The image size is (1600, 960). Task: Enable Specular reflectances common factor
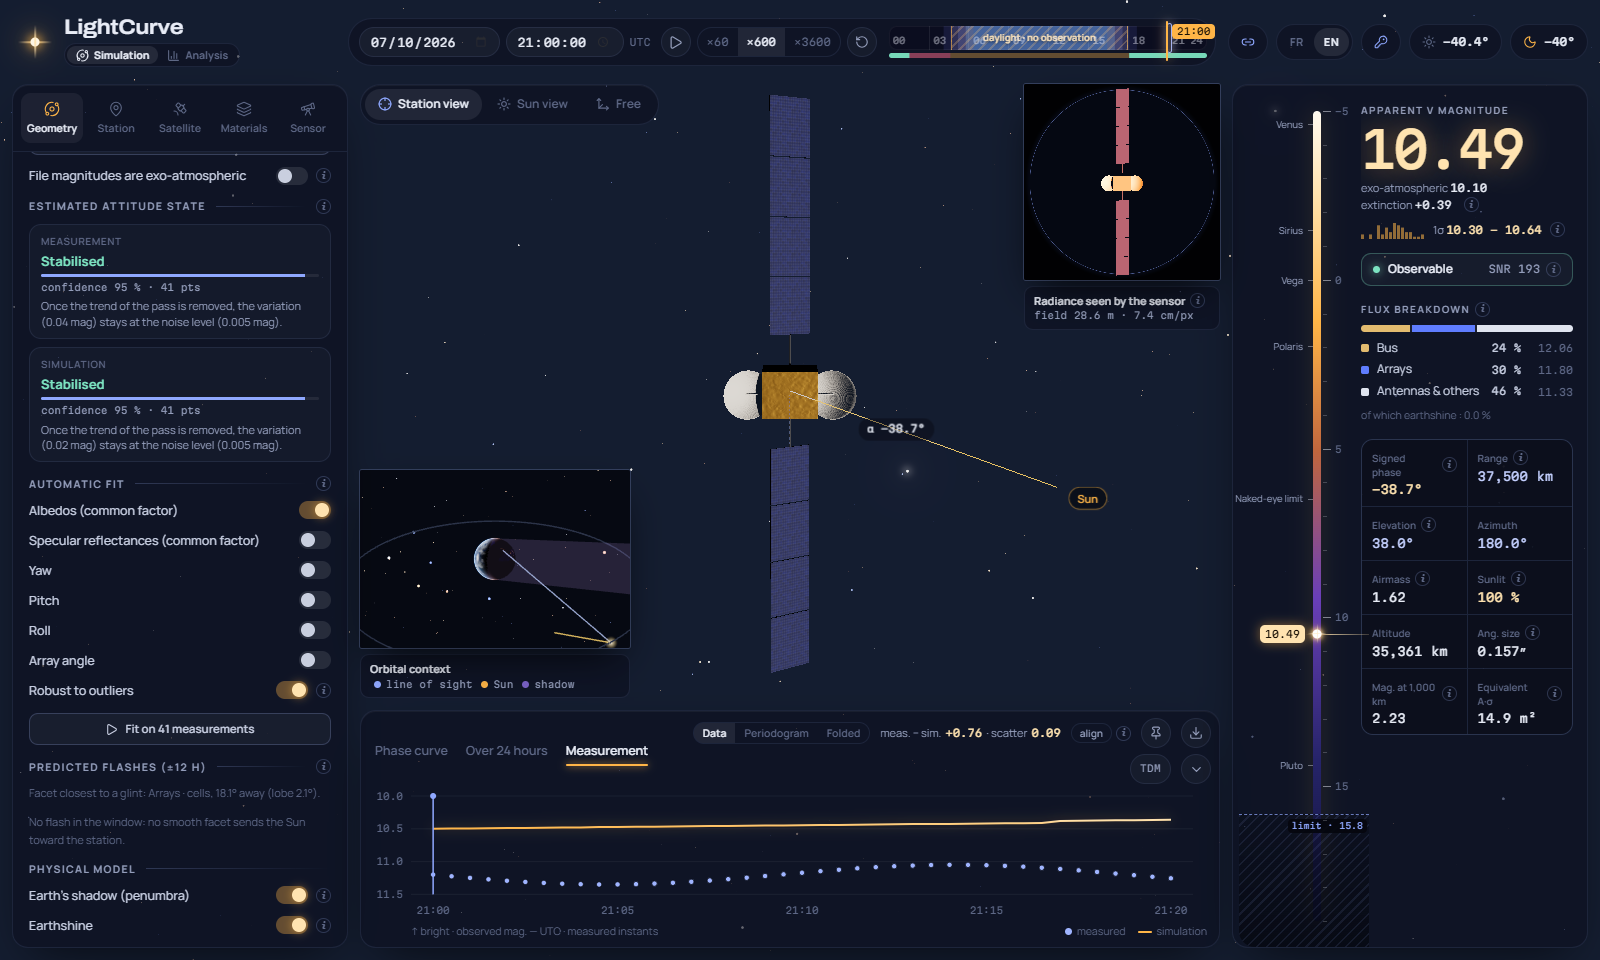click(315, 540)
